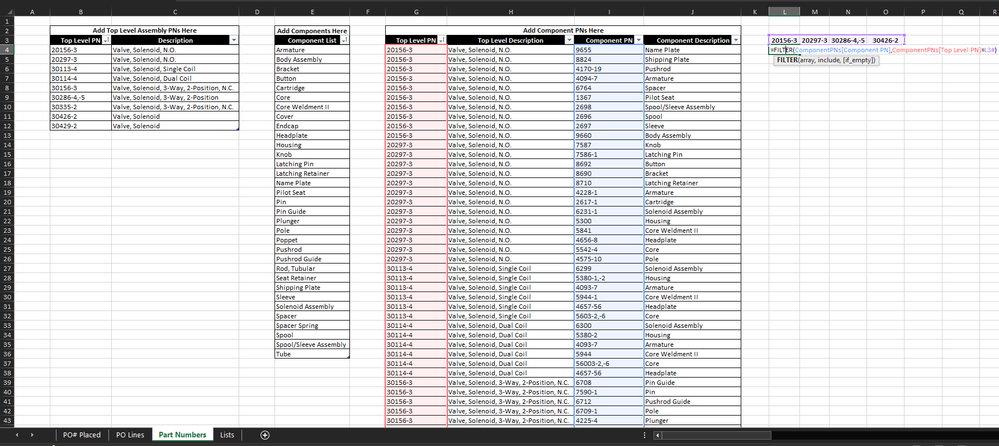
Task: Select the 'Shipping Plate' component description cell
Action: [x=692, y=59]
